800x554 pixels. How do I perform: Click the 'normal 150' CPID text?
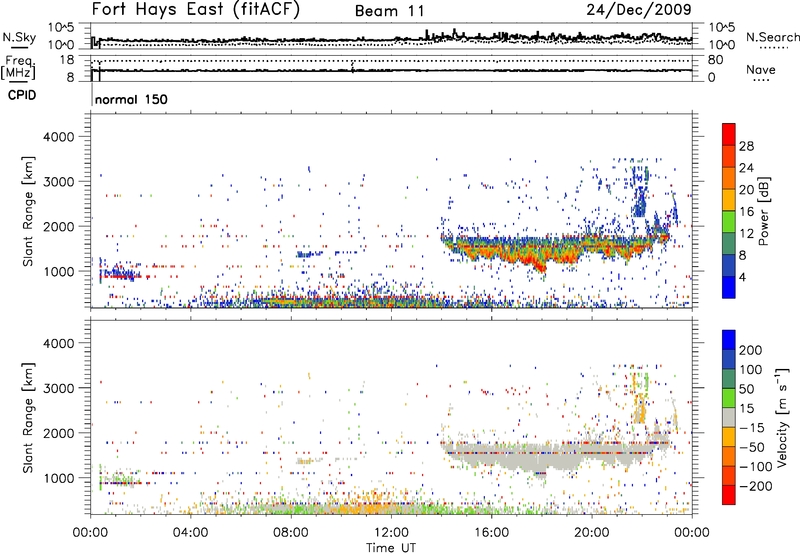pyautogui.click(x=131, y=99)
